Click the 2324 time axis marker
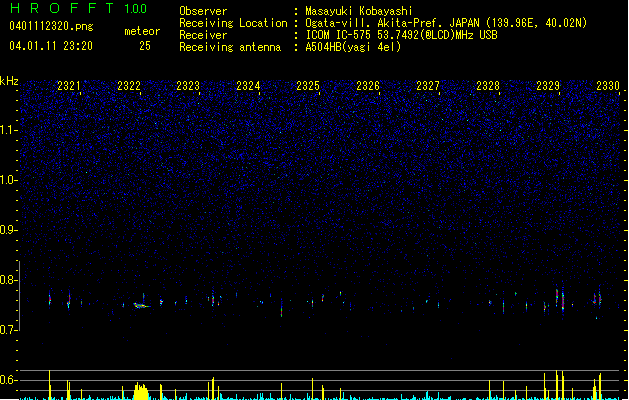The height and width of the screenshot is (400, 629). (248, 86)
